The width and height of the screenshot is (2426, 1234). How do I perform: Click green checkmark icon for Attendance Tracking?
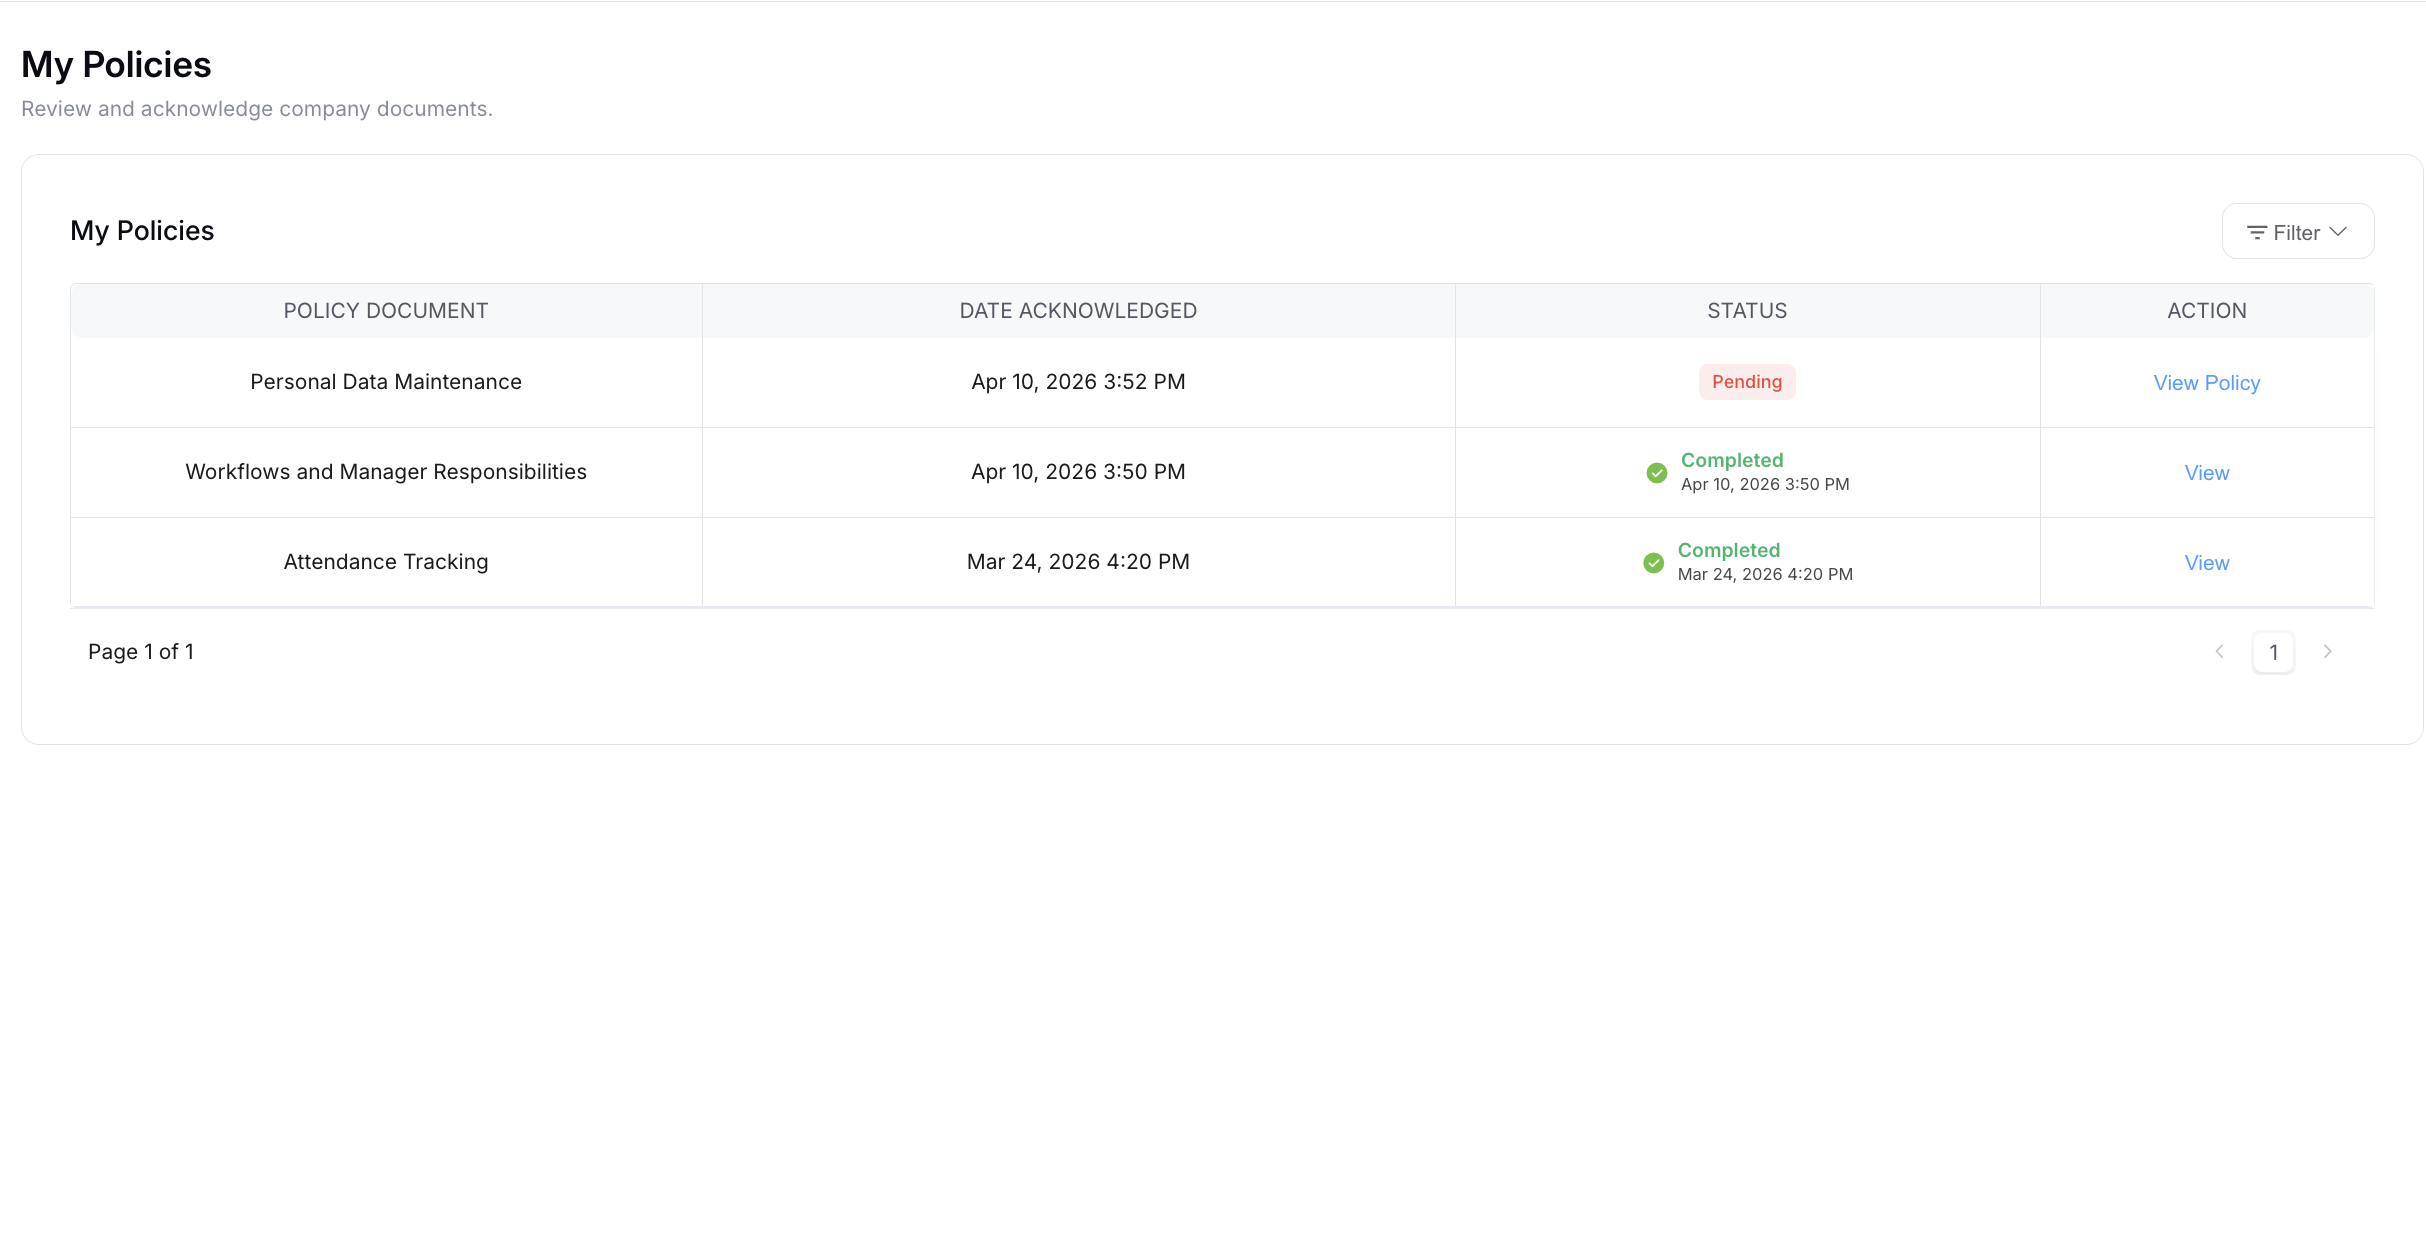(x=1653, y=563)
